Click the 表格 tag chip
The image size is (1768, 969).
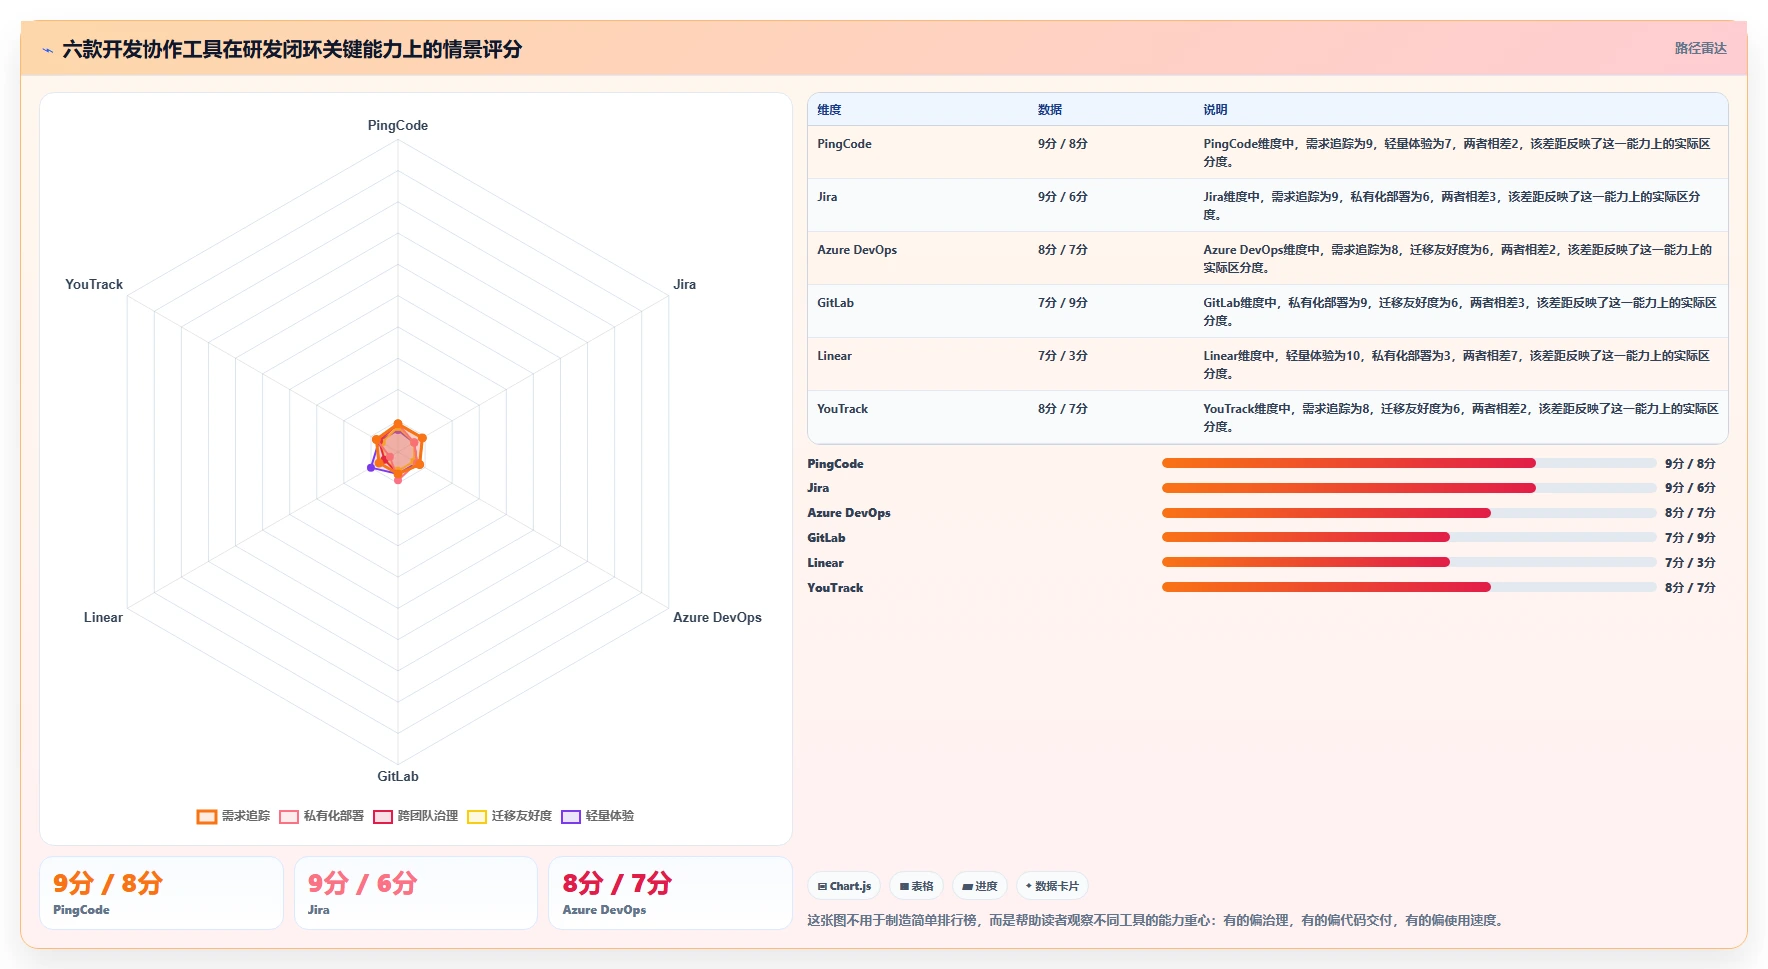click(x=916, y=886)
